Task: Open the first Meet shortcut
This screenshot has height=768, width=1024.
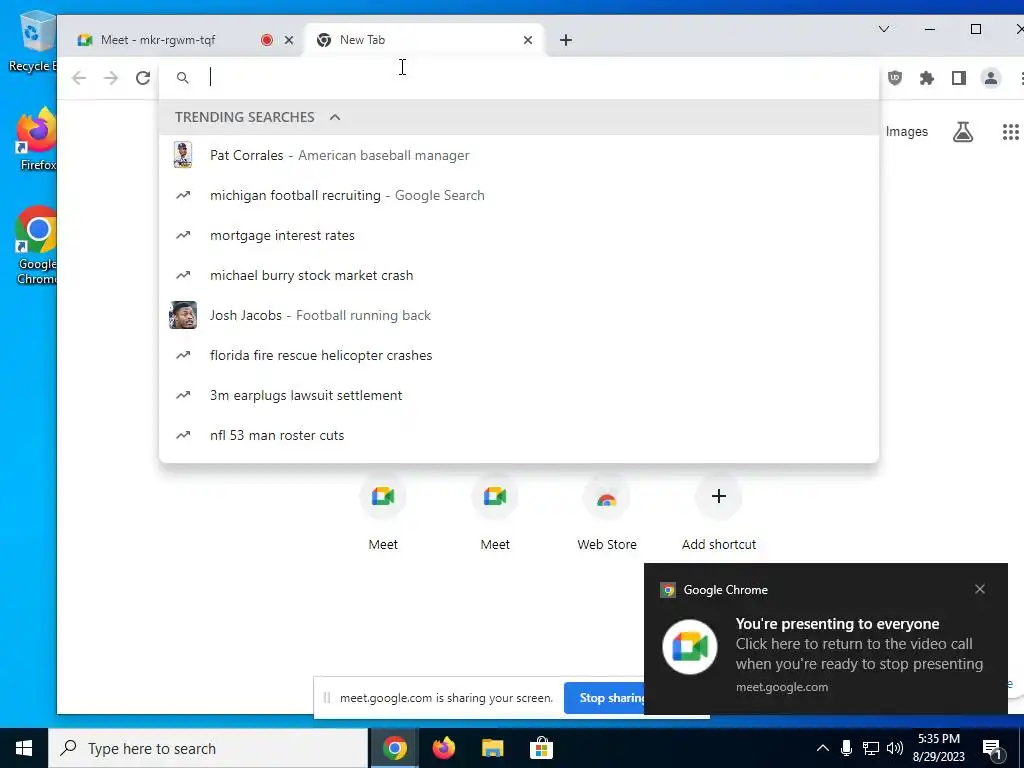Action: [x=383, y=514]
